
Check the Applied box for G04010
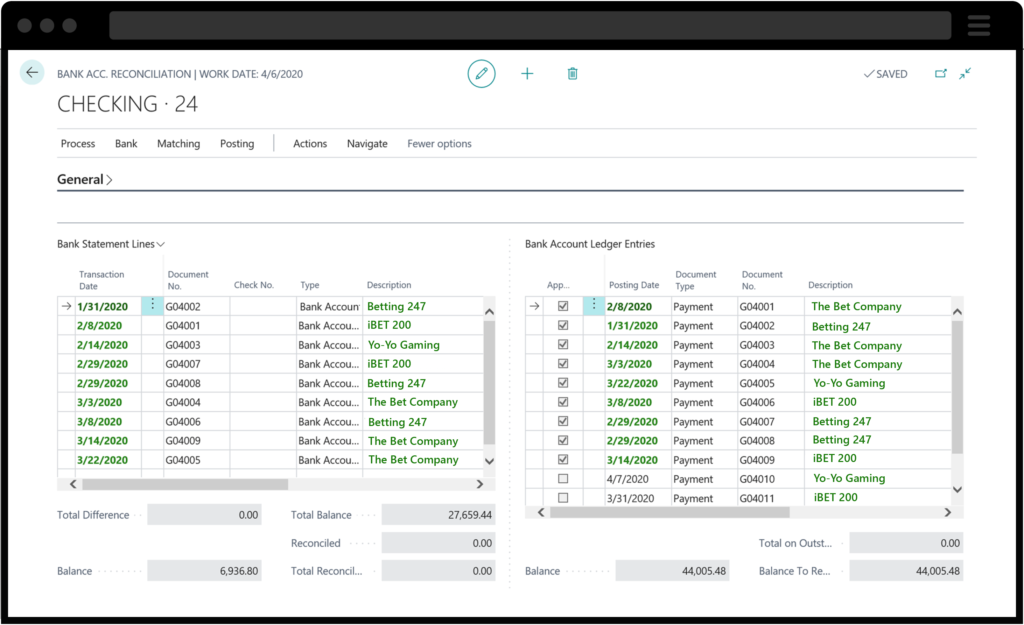(563, 479)
